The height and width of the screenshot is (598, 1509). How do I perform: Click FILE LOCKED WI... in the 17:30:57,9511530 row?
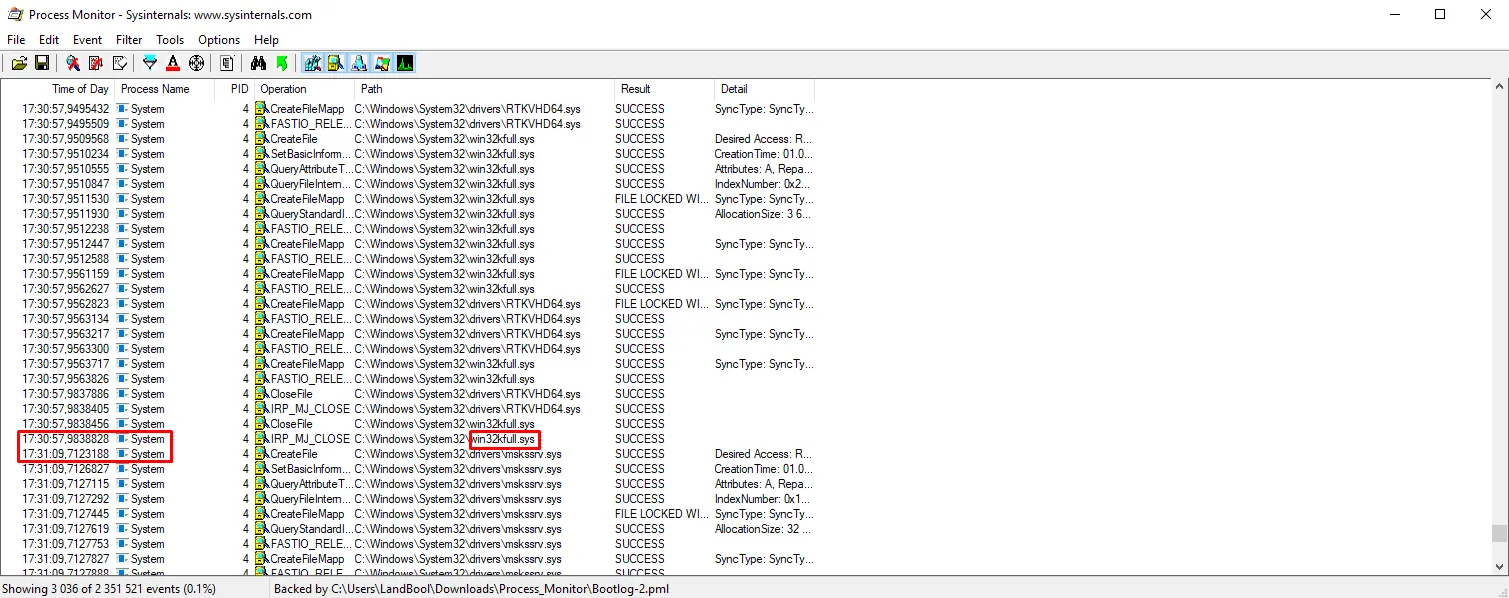point(662,199)
